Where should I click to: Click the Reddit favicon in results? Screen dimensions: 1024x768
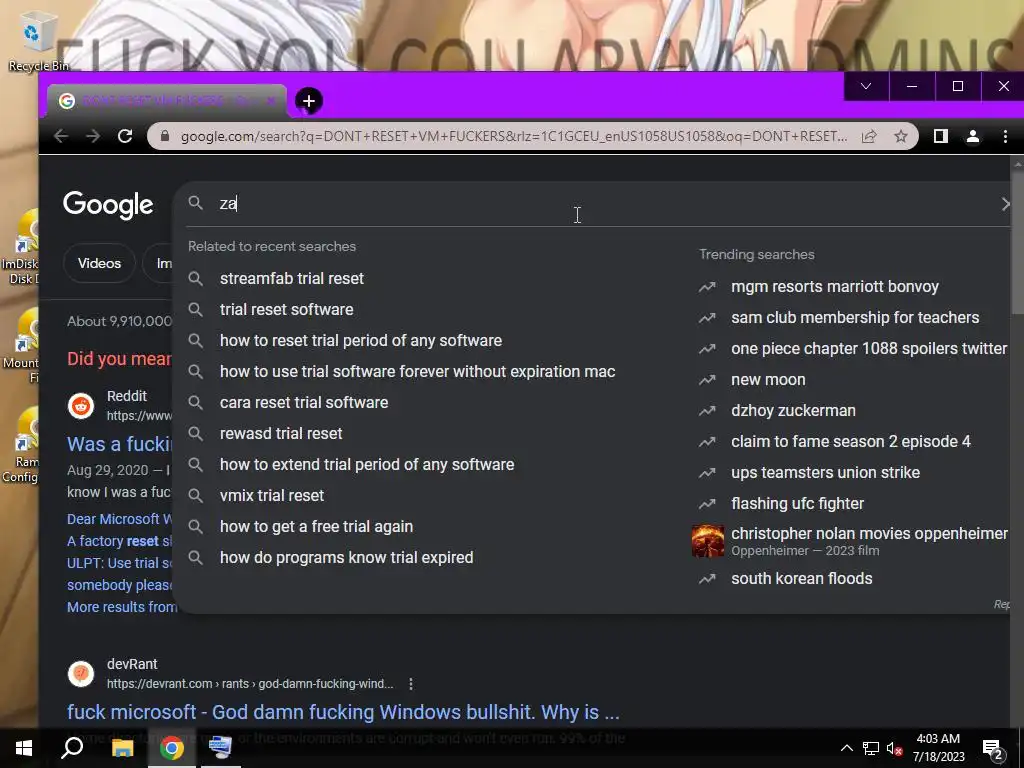coord(81,406)
